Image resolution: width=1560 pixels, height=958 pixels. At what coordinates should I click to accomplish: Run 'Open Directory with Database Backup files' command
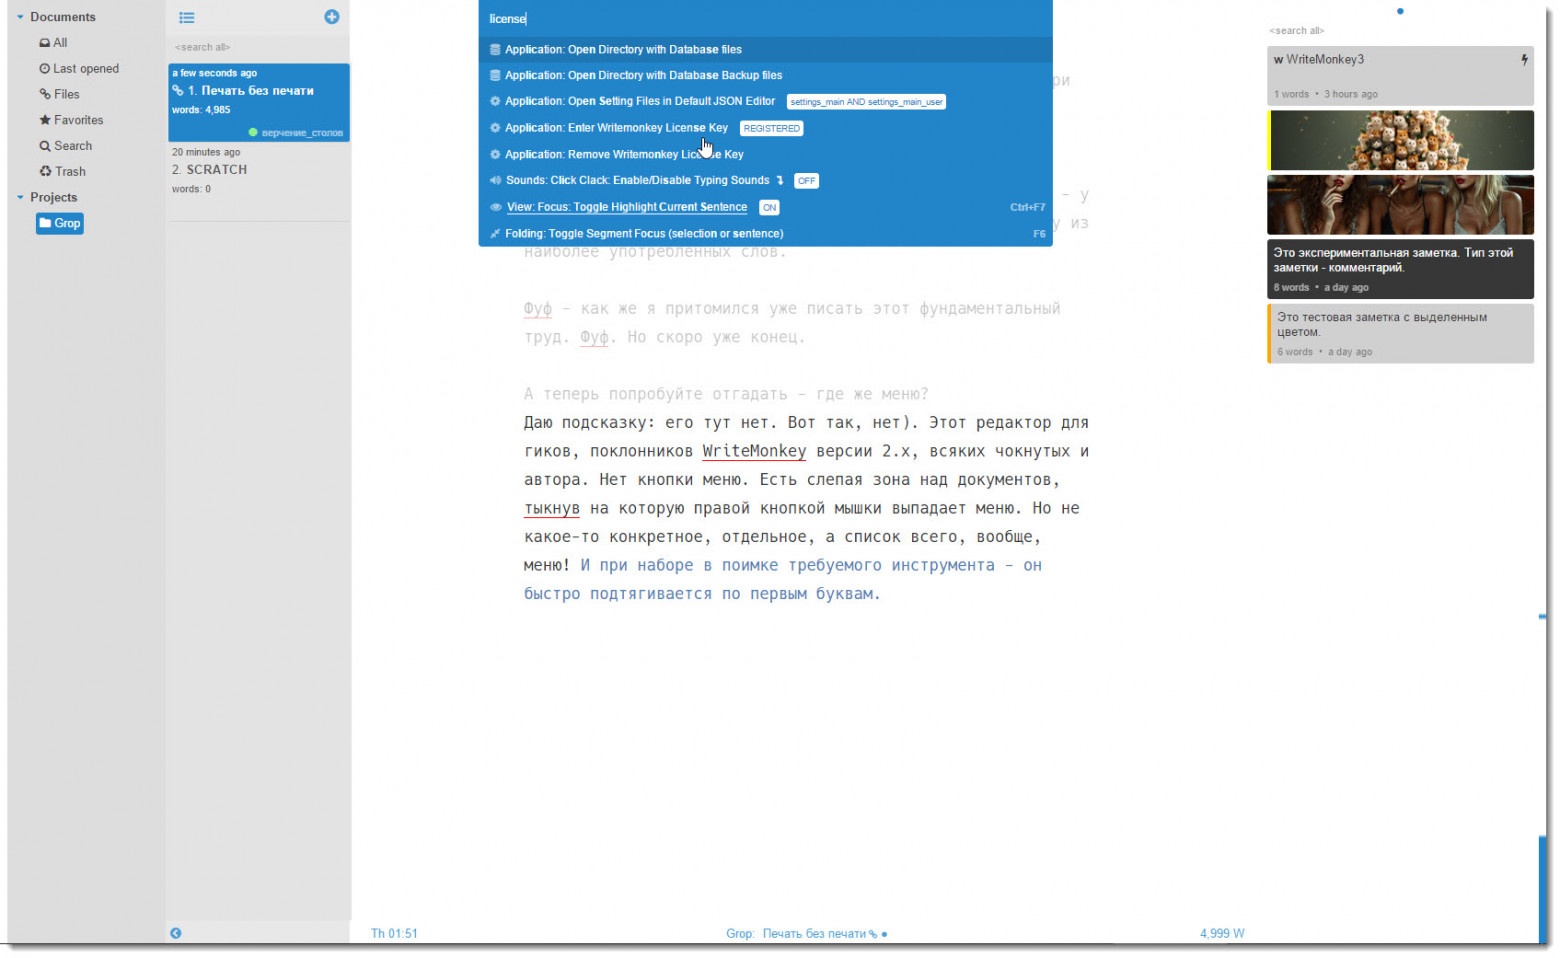(x=765, y=75)
